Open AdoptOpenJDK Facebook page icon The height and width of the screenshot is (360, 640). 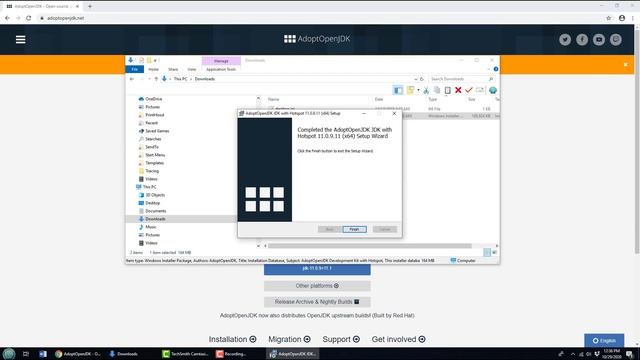coord(582,39)
